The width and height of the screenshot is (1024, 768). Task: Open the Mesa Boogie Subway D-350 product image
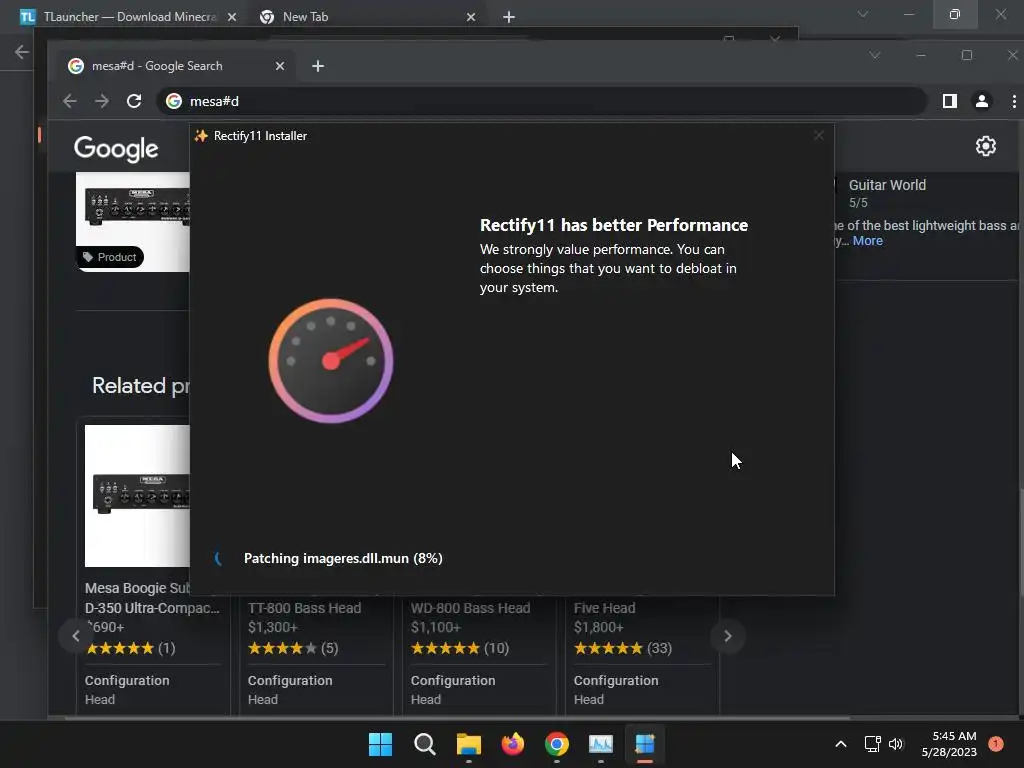(x=137, y=496)
